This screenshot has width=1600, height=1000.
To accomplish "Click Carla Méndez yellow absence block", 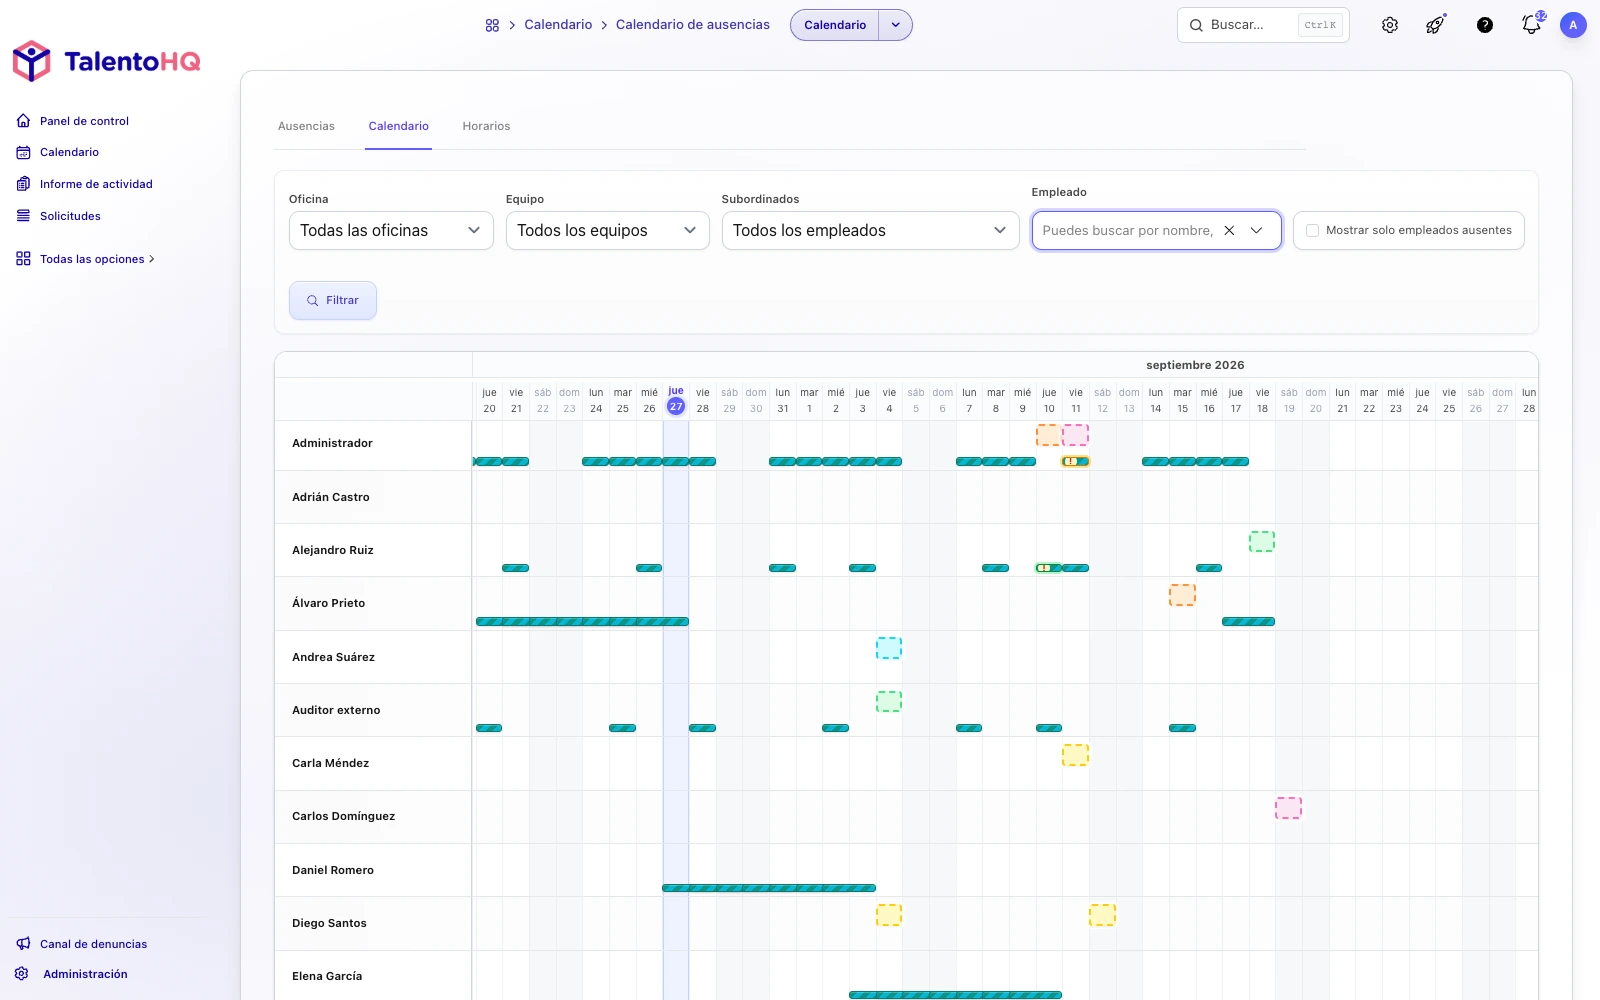I will [x=1076, y=755].
